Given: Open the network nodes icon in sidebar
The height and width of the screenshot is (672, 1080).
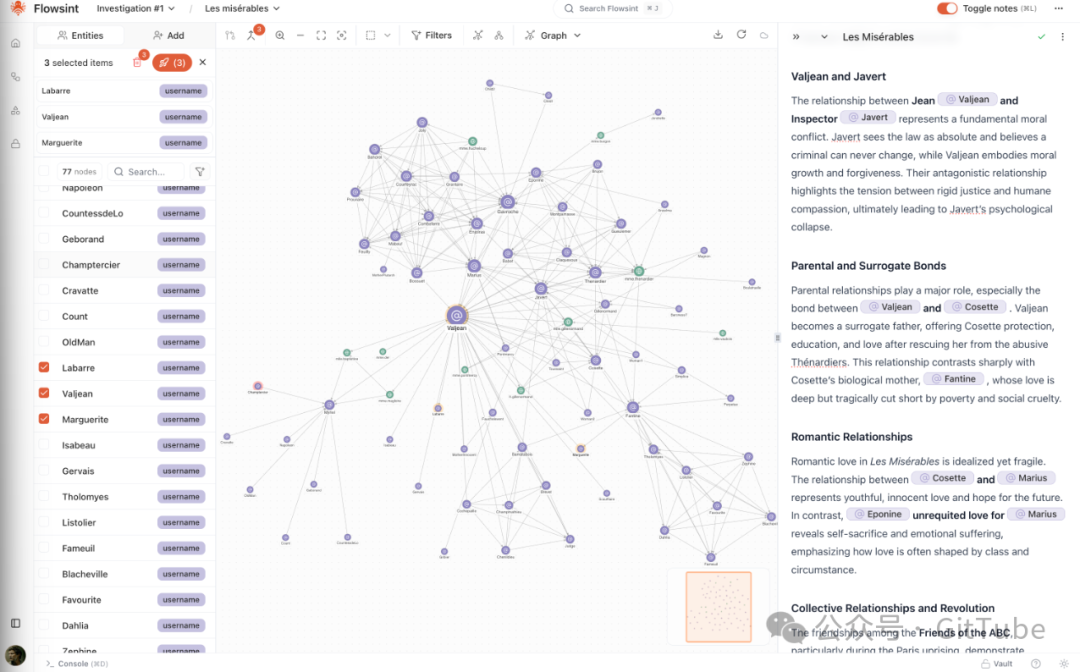Looking at the screenshot, I should click(x=15, y=110).
